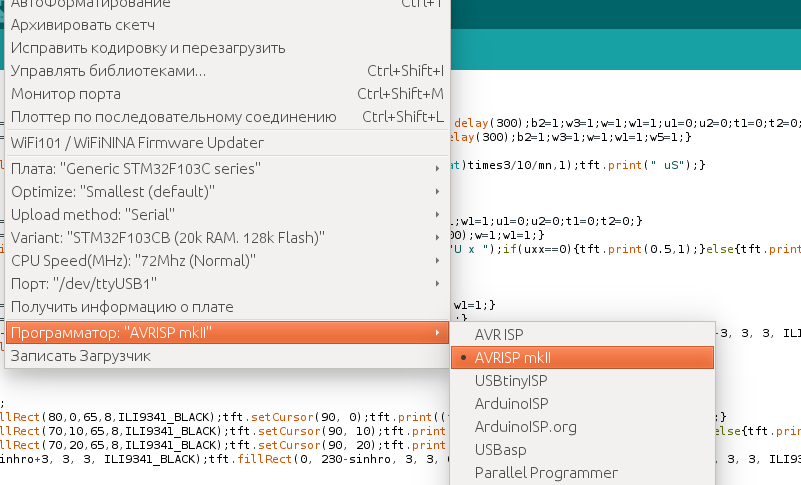
Task: Click Записать Загрузчик to burn bootloader
Action: (x=80, y=355)
